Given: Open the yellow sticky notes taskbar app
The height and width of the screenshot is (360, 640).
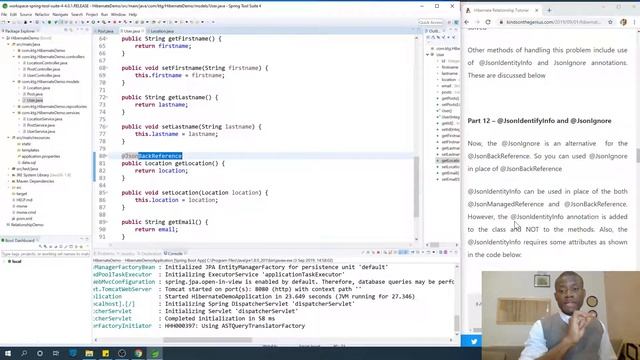Looking at the screenshot, I should (106, 353).
